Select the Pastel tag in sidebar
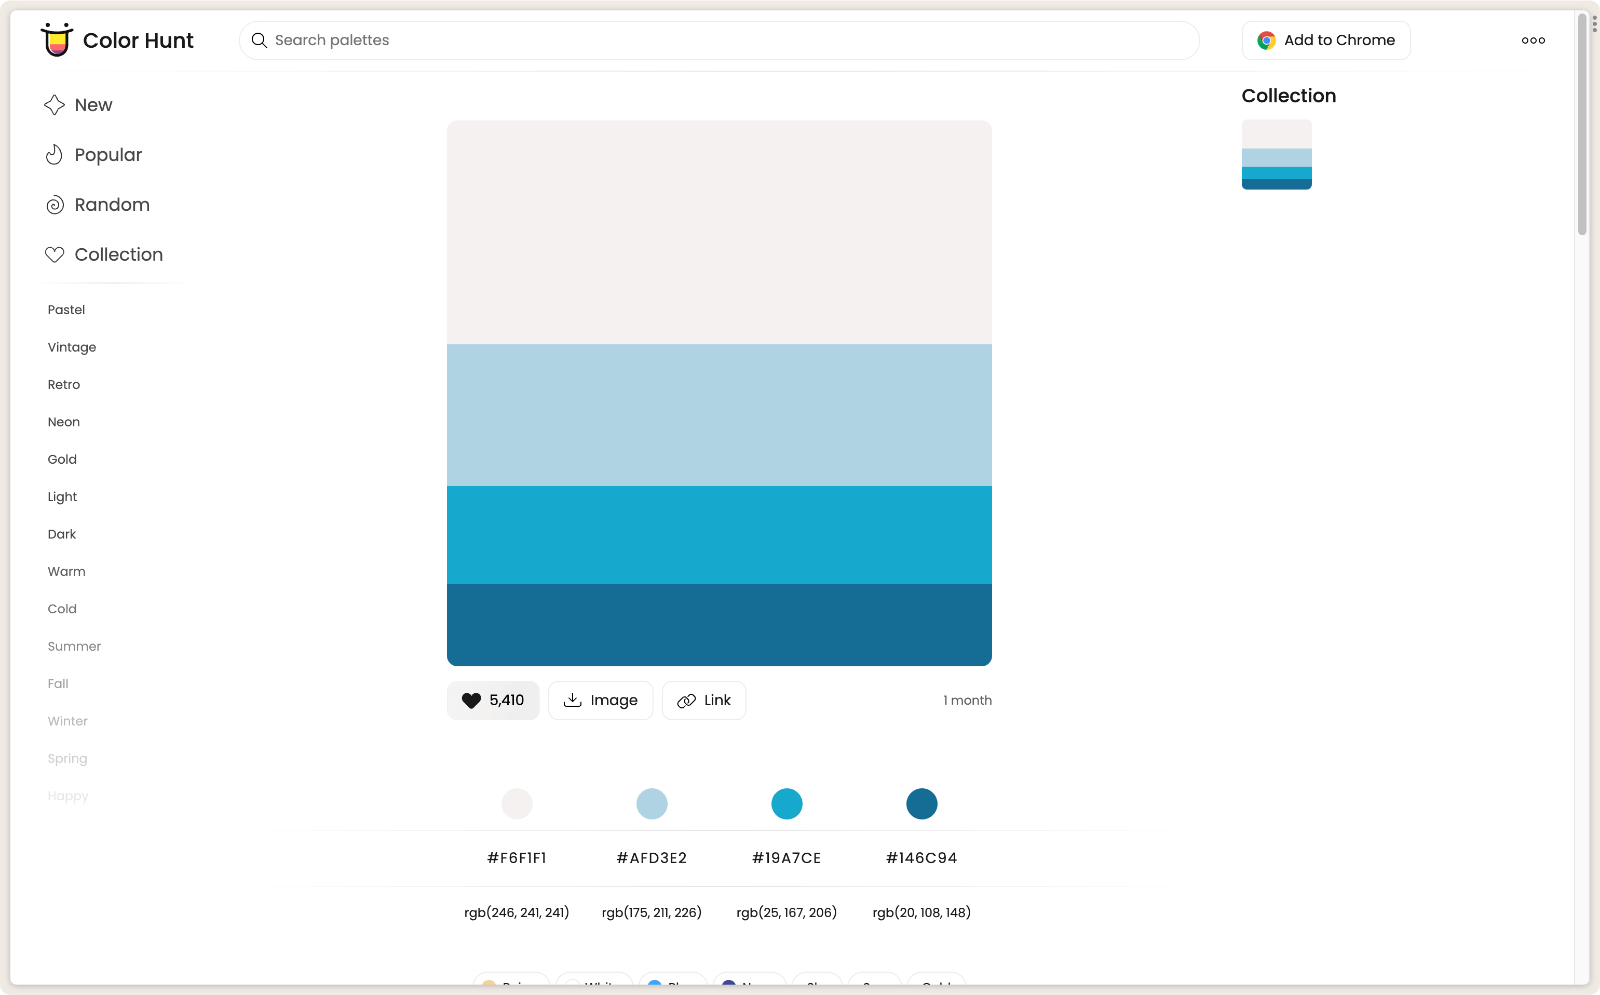This screenshot has height=995, width=1600. tap(66, 310)
